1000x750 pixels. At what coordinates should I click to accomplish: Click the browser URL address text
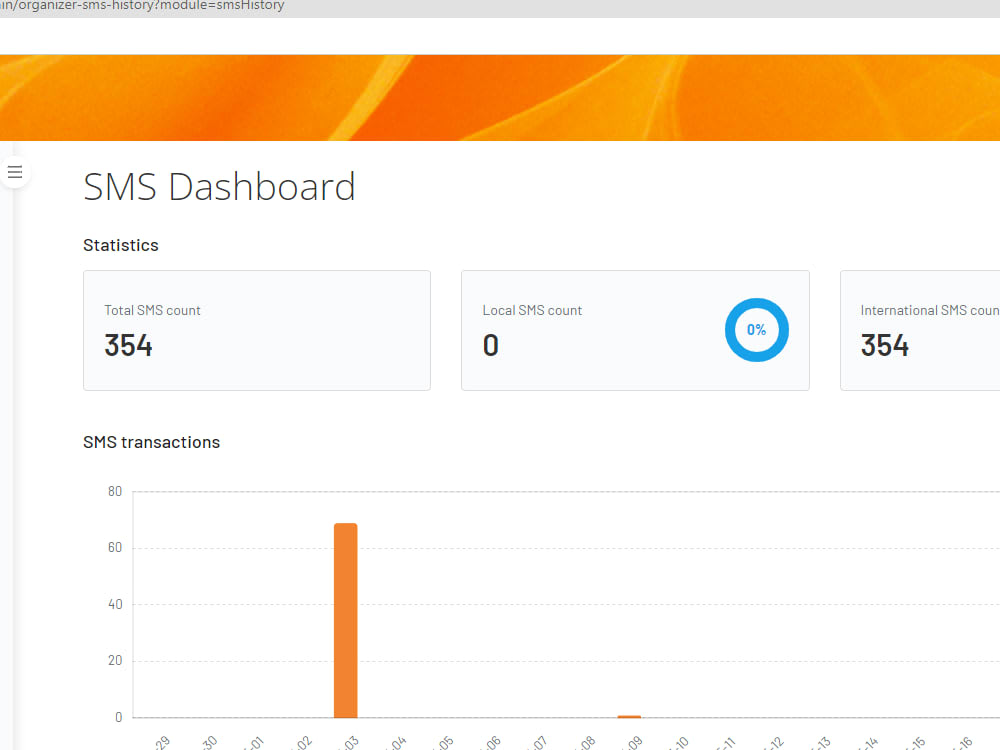click(x=142, y=6)
